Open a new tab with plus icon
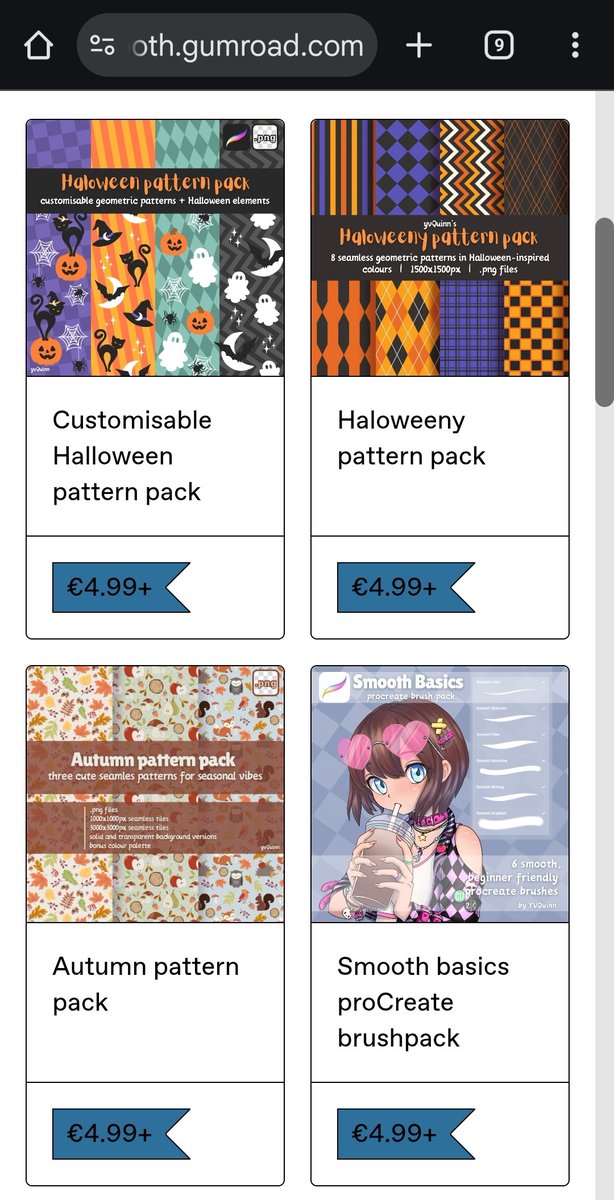This screenshot has width=614, height=1200. (419, 45)
